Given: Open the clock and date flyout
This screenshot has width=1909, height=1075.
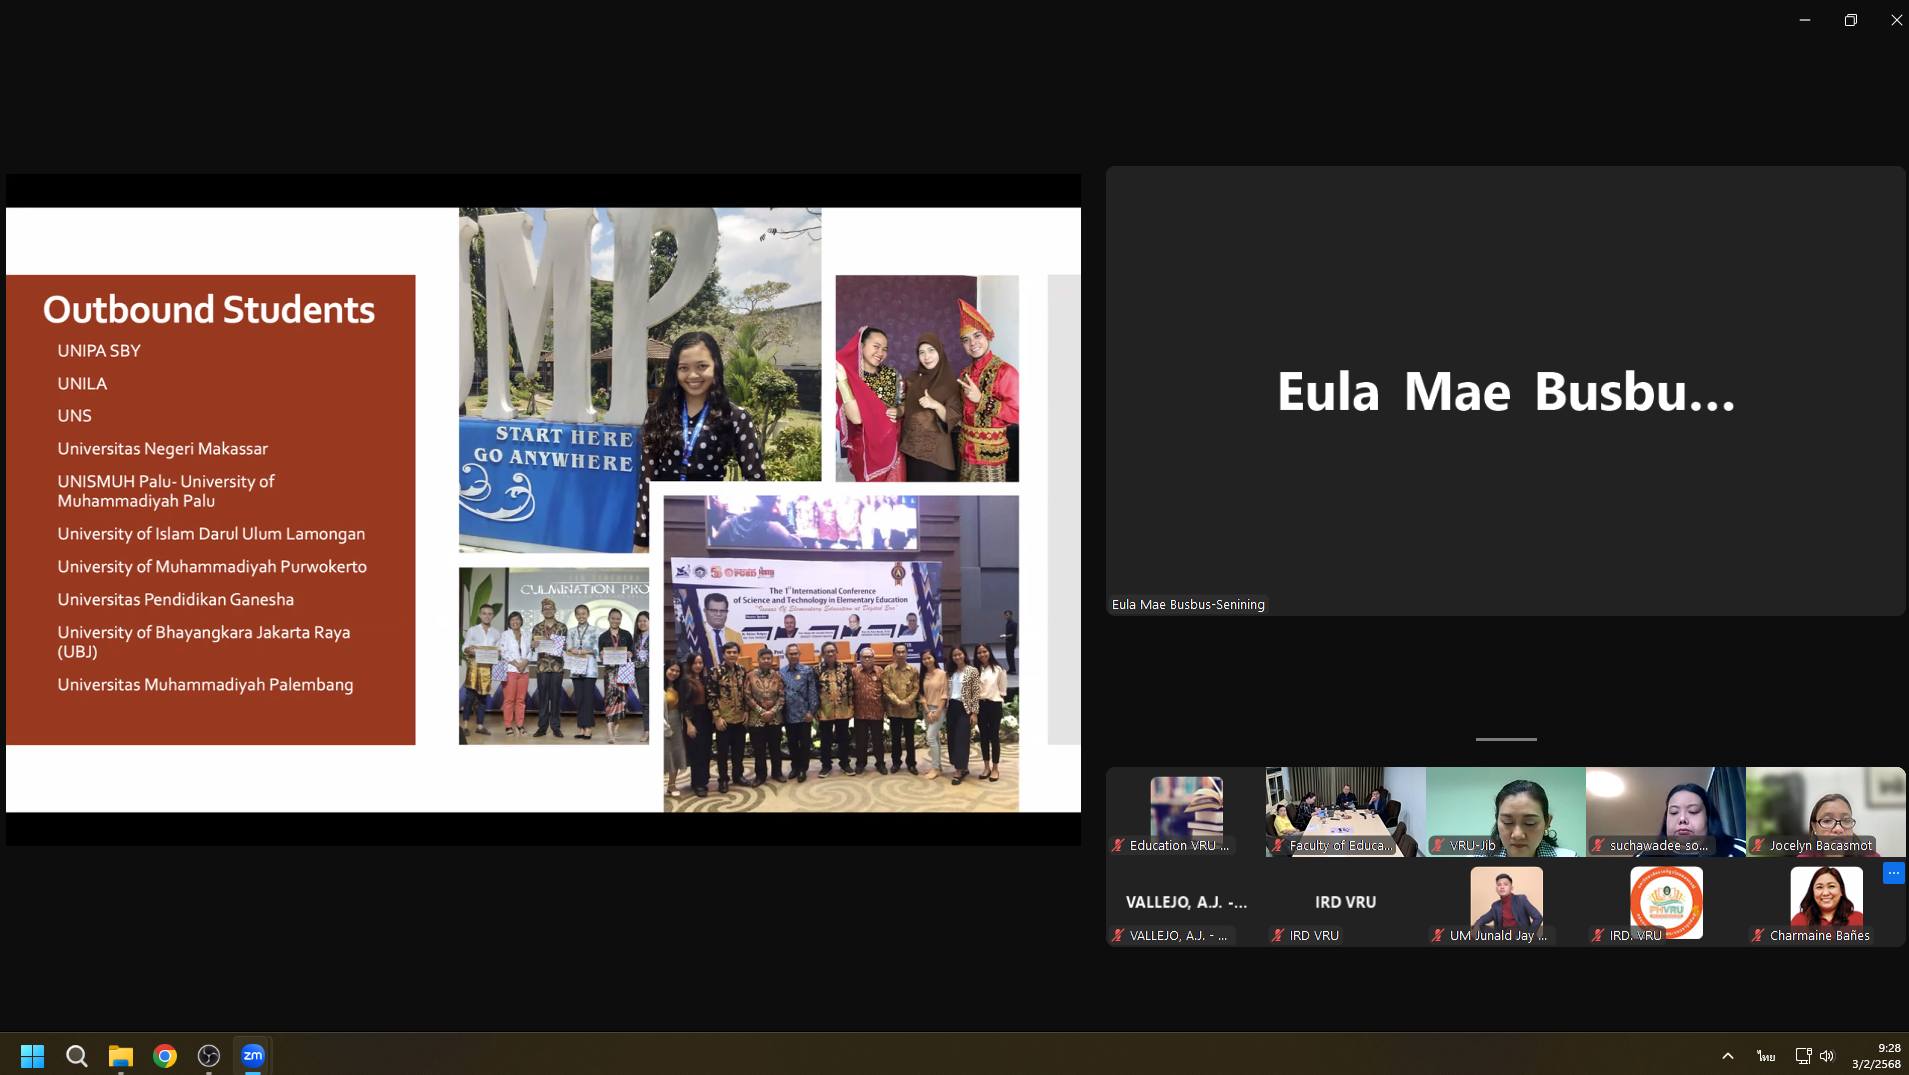Looking at the screenshot, I should [x=1875, y=1056].
